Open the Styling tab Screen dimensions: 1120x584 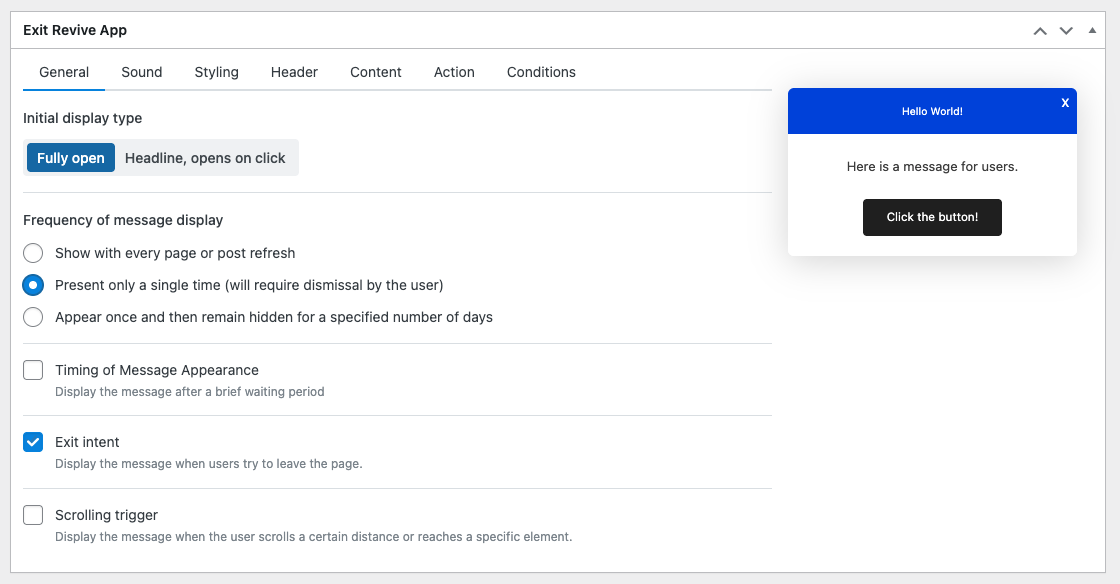coord(216,72)
